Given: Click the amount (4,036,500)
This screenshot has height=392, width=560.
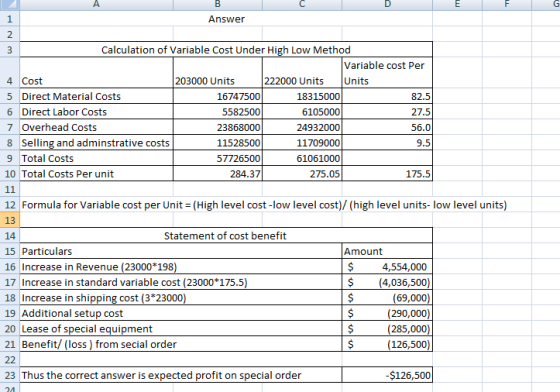Looking at the screenshot, I should tap(387, 282).
